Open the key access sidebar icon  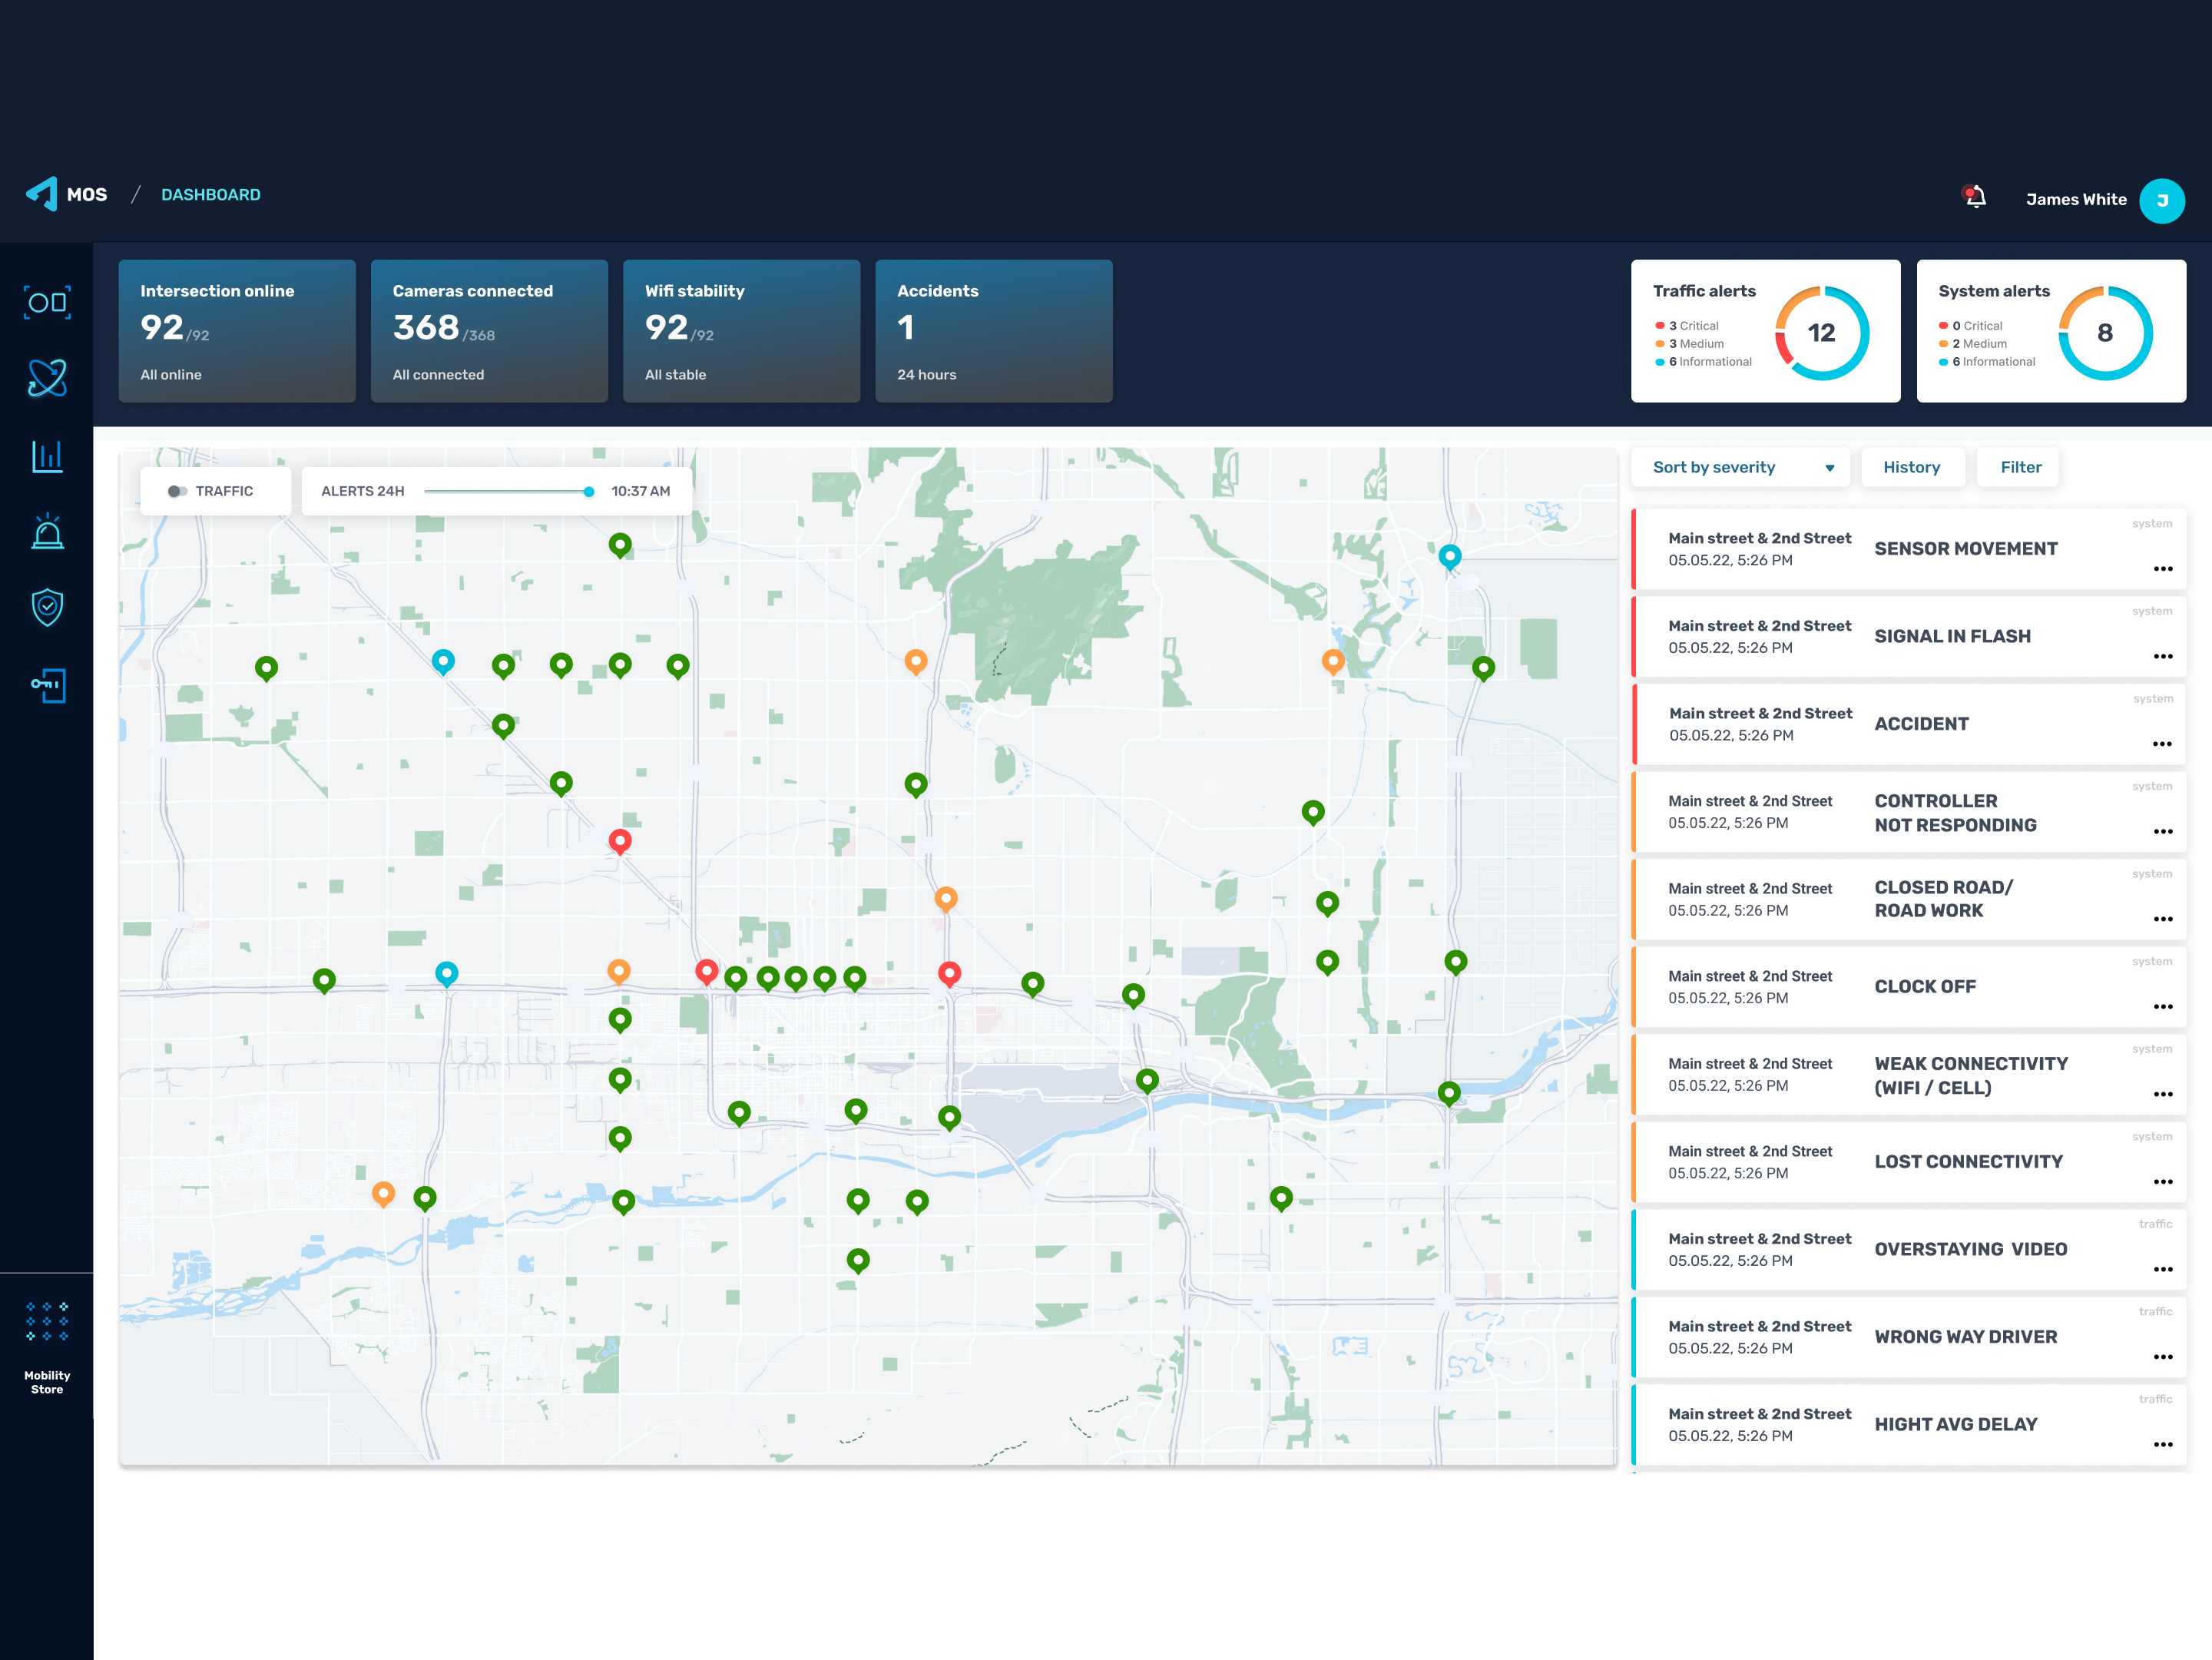47,685
